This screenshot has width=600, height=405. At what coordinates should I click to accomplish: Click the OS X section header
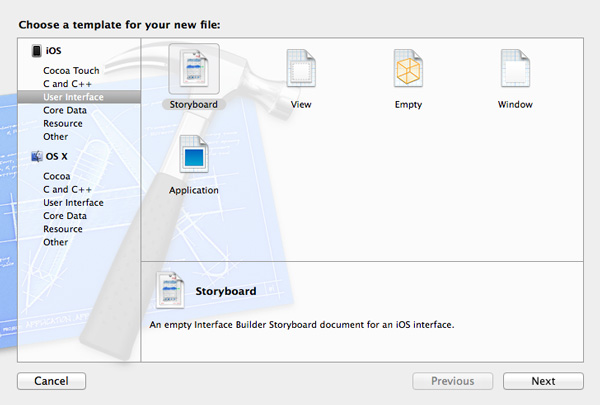click(56, 156)
